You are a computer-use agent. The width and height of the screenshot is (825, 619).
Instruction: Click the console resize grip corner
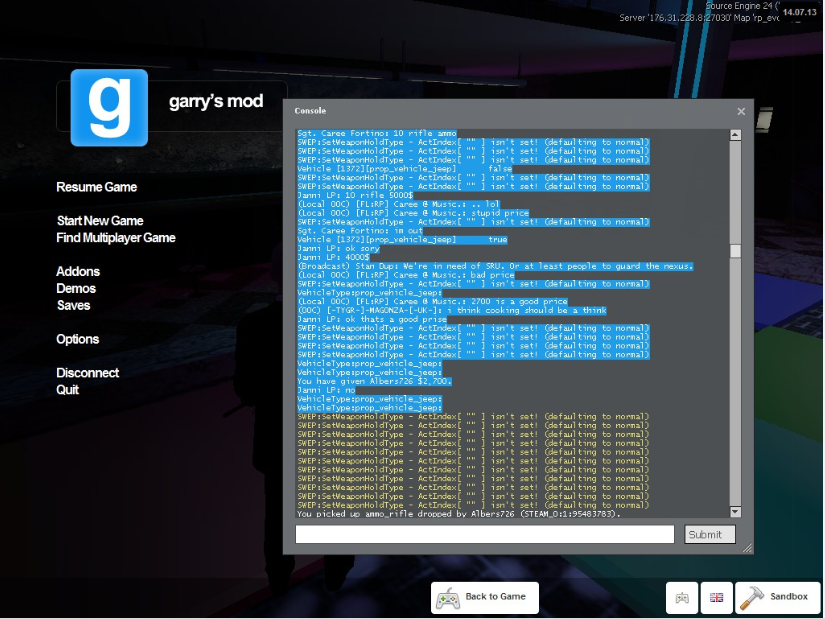click(x=747, y=548)
